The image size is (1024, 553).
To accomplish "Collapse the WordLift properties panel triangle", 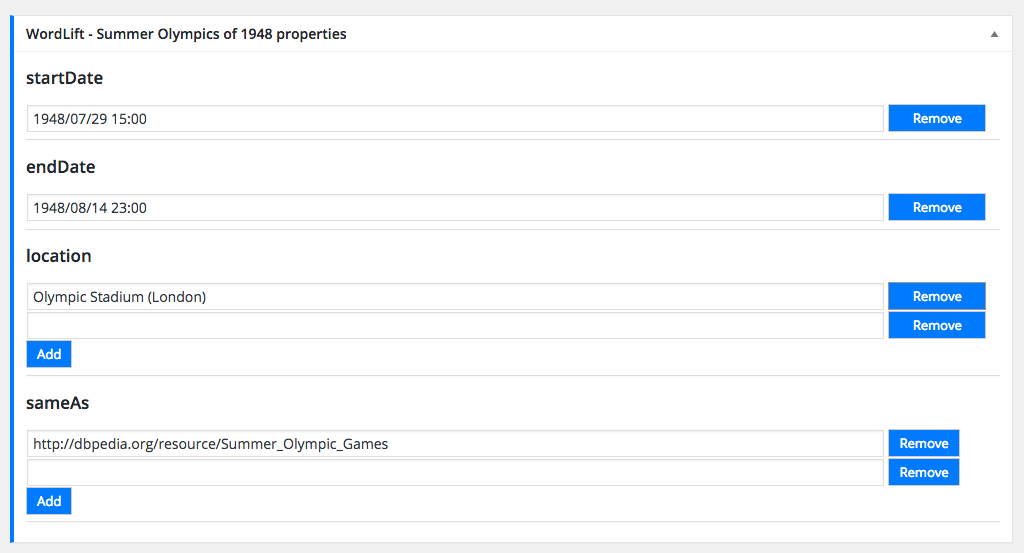I will [994, 34].
